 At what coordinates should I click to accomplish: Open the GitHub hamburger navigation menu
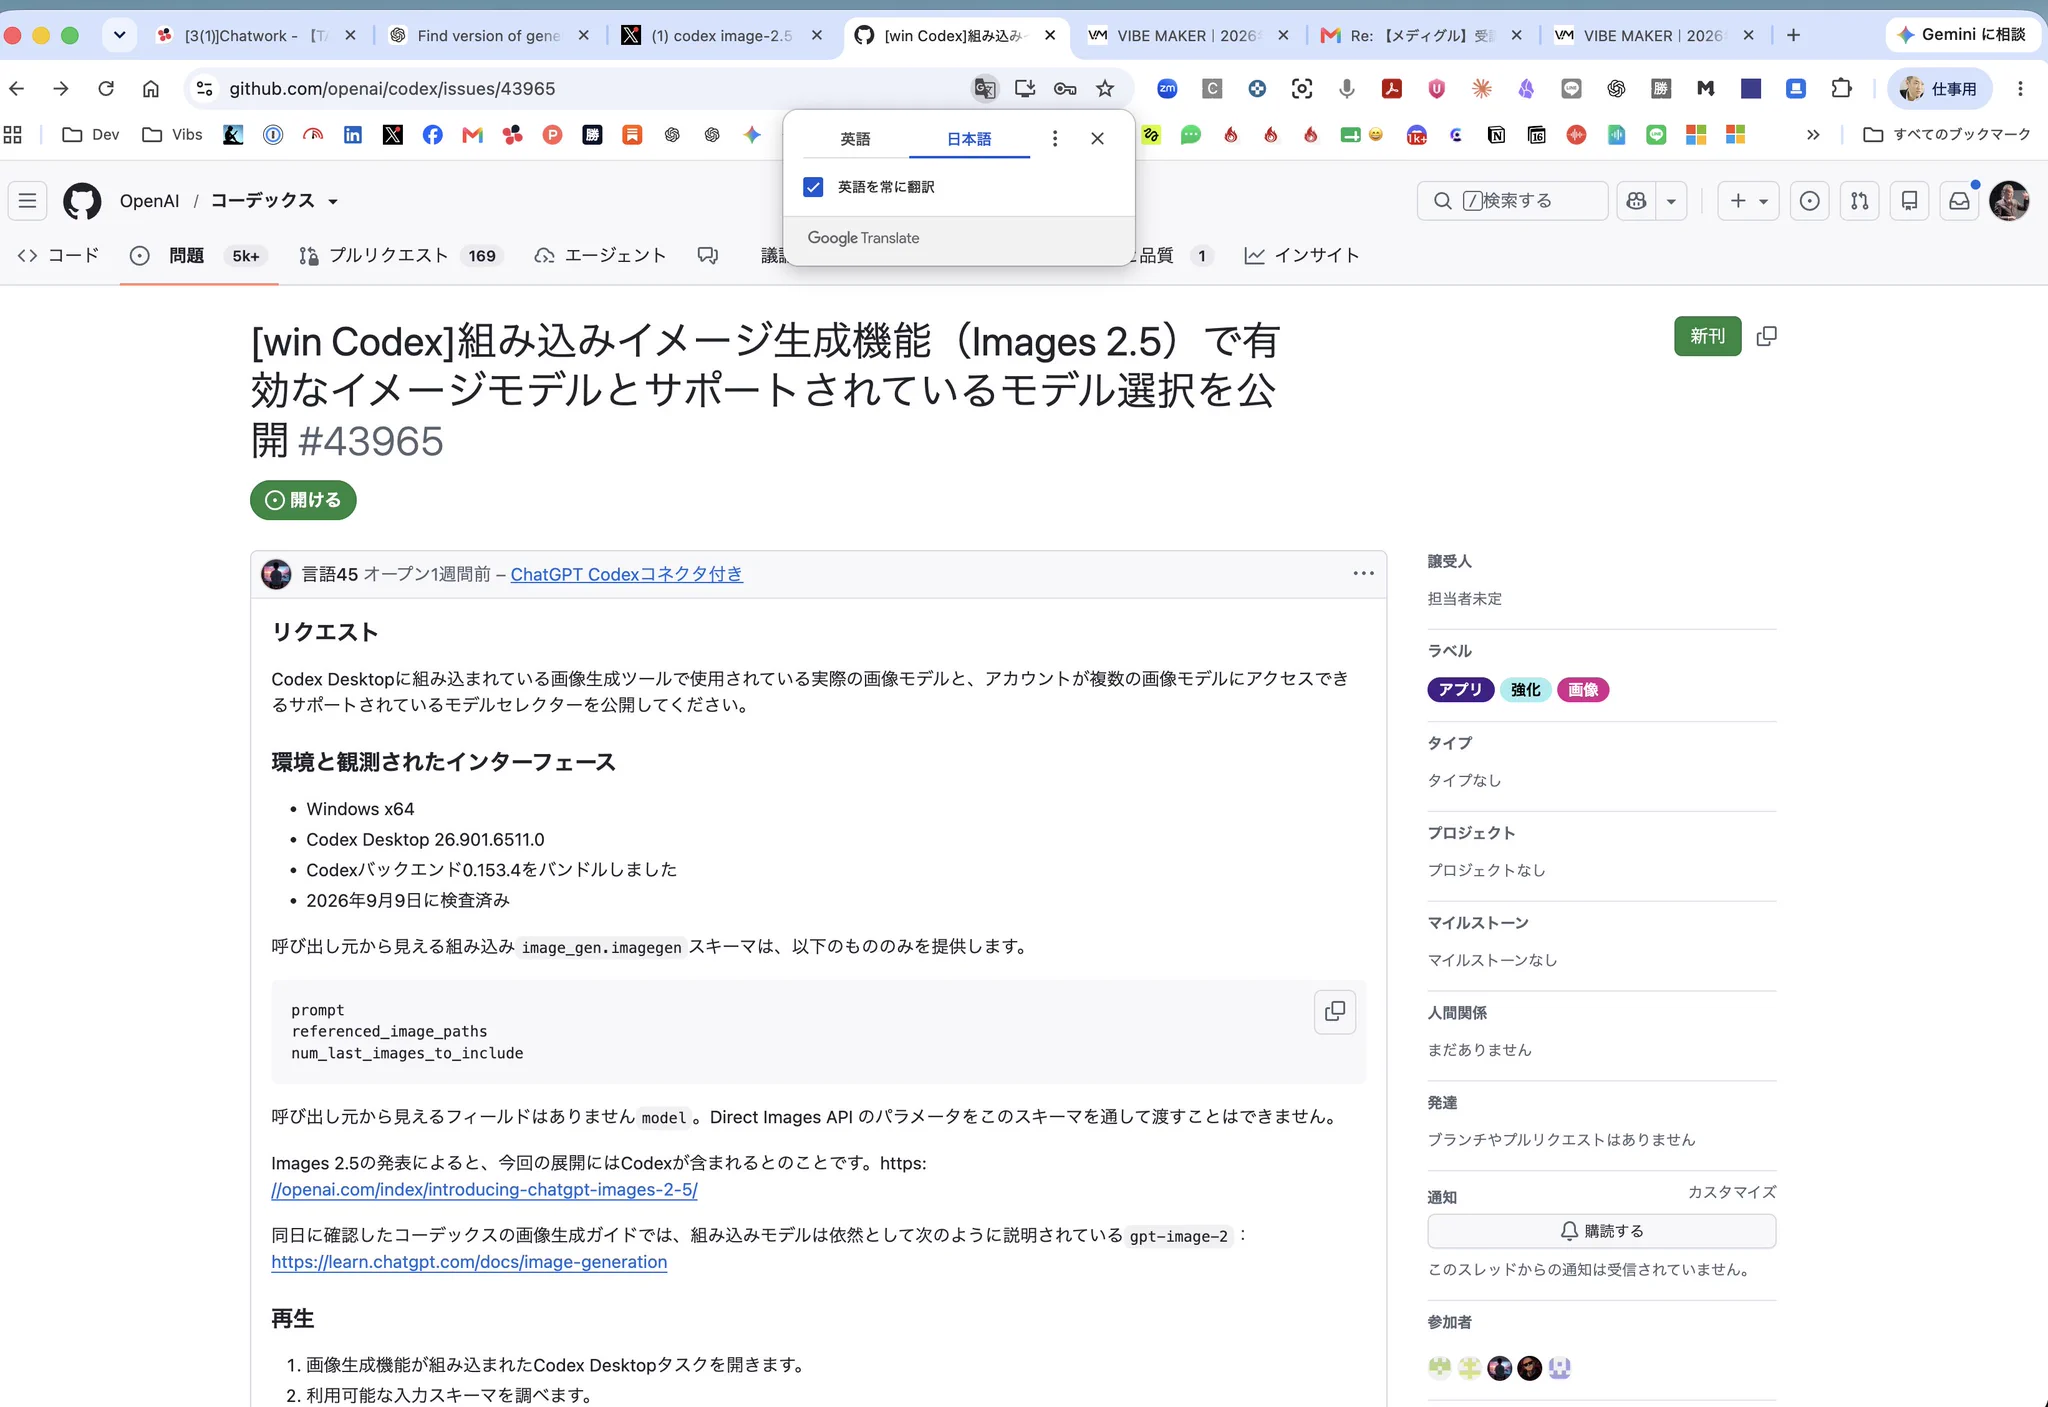(28, 201)
